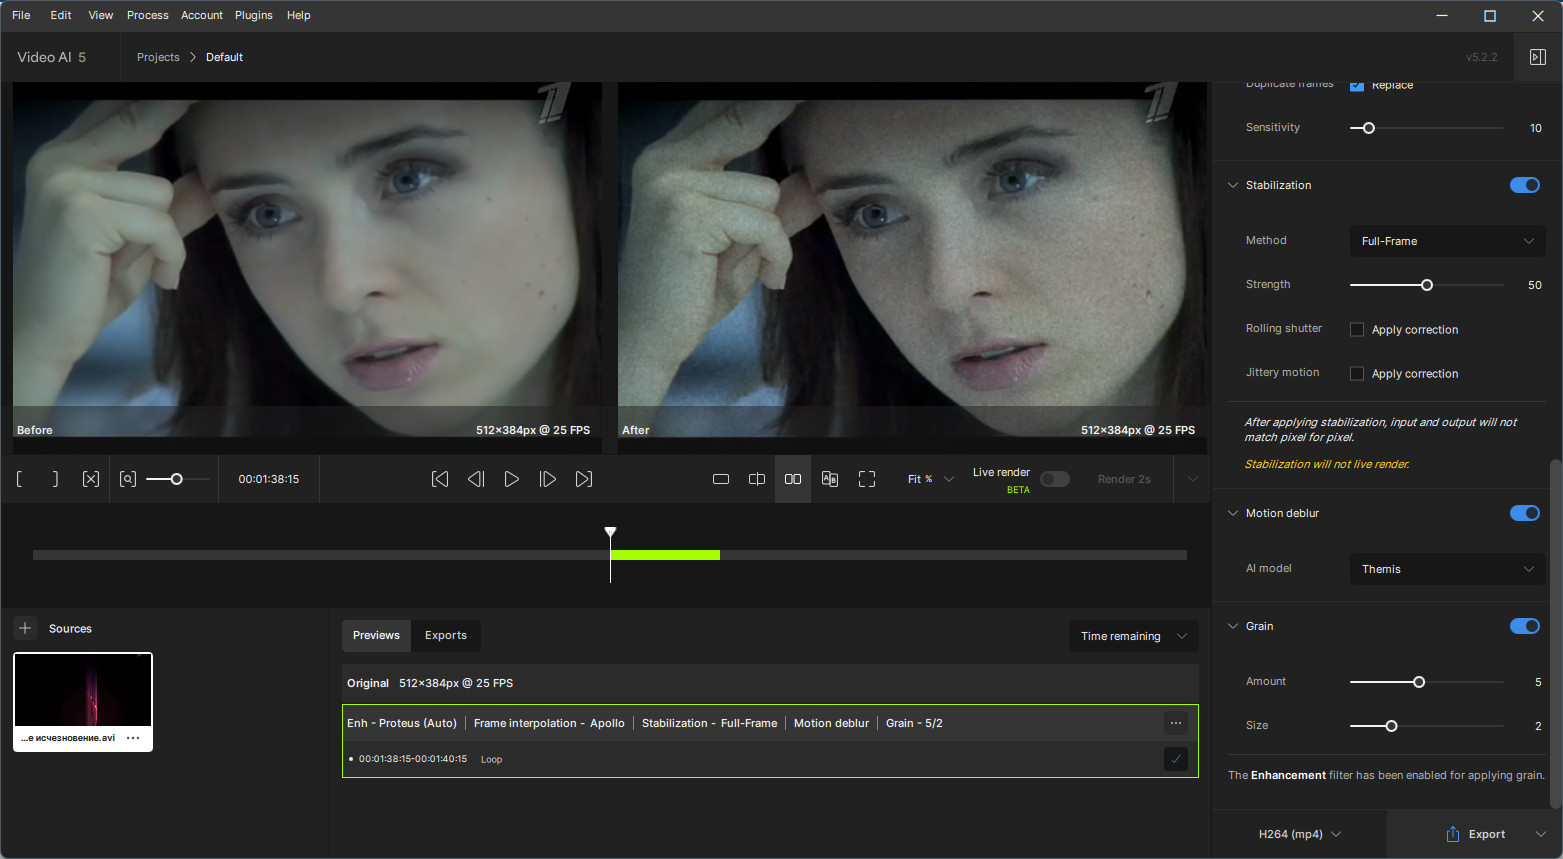Add a new source with plus icon
Image resolution: width=1563 pixels, height=859 pixels.
click(x=25, y=628)
